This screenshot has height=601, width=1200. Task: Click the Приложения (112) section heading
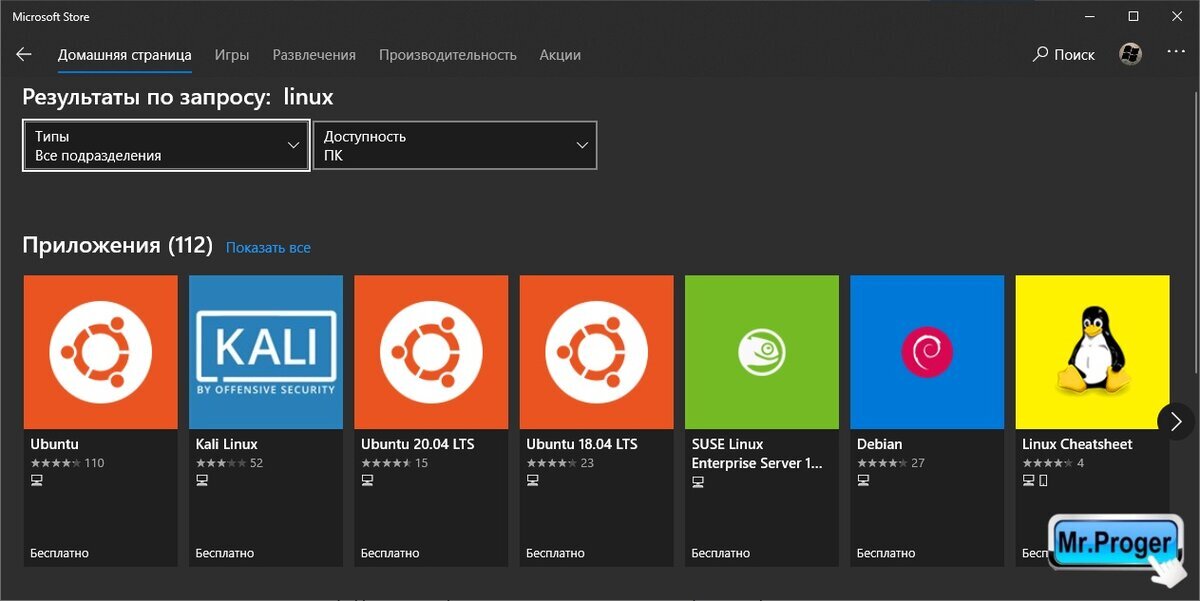[118, 245]
